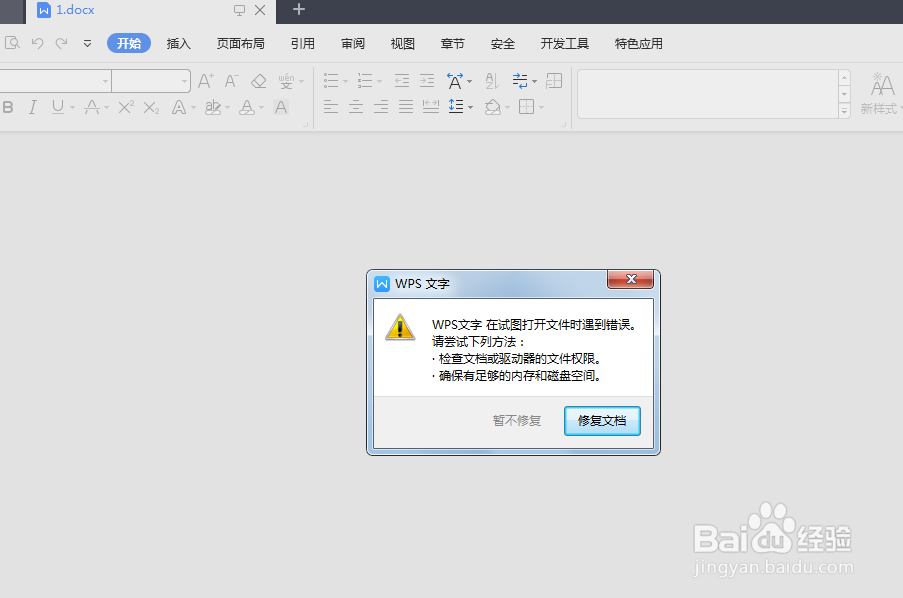Click the text effects A icon
This screenshot has height=598, width=903.
tap(179, 107)
